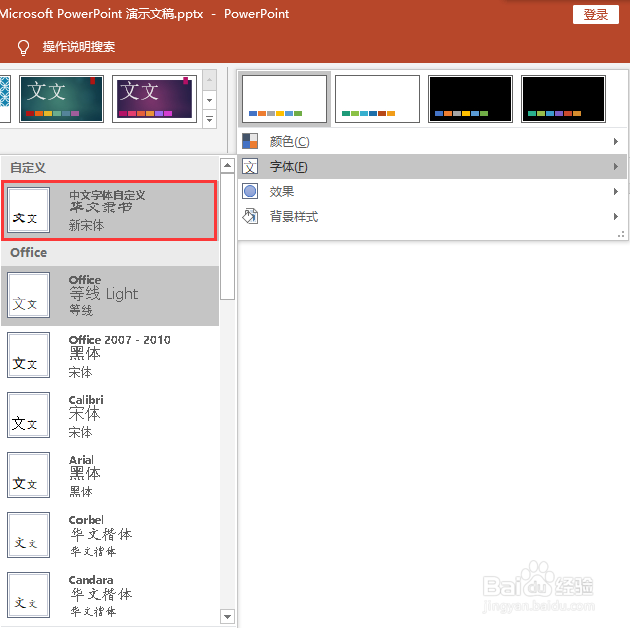The width and height of the screenshot is (630, 628).
Task: Click the Calibri font preview icon
Action: pos(29,415)
